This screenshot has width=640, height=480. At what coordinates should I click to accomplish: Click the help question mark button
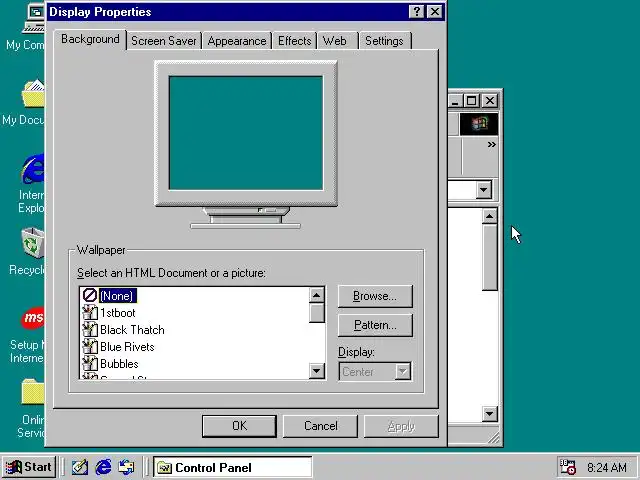[x=417, y=11]
